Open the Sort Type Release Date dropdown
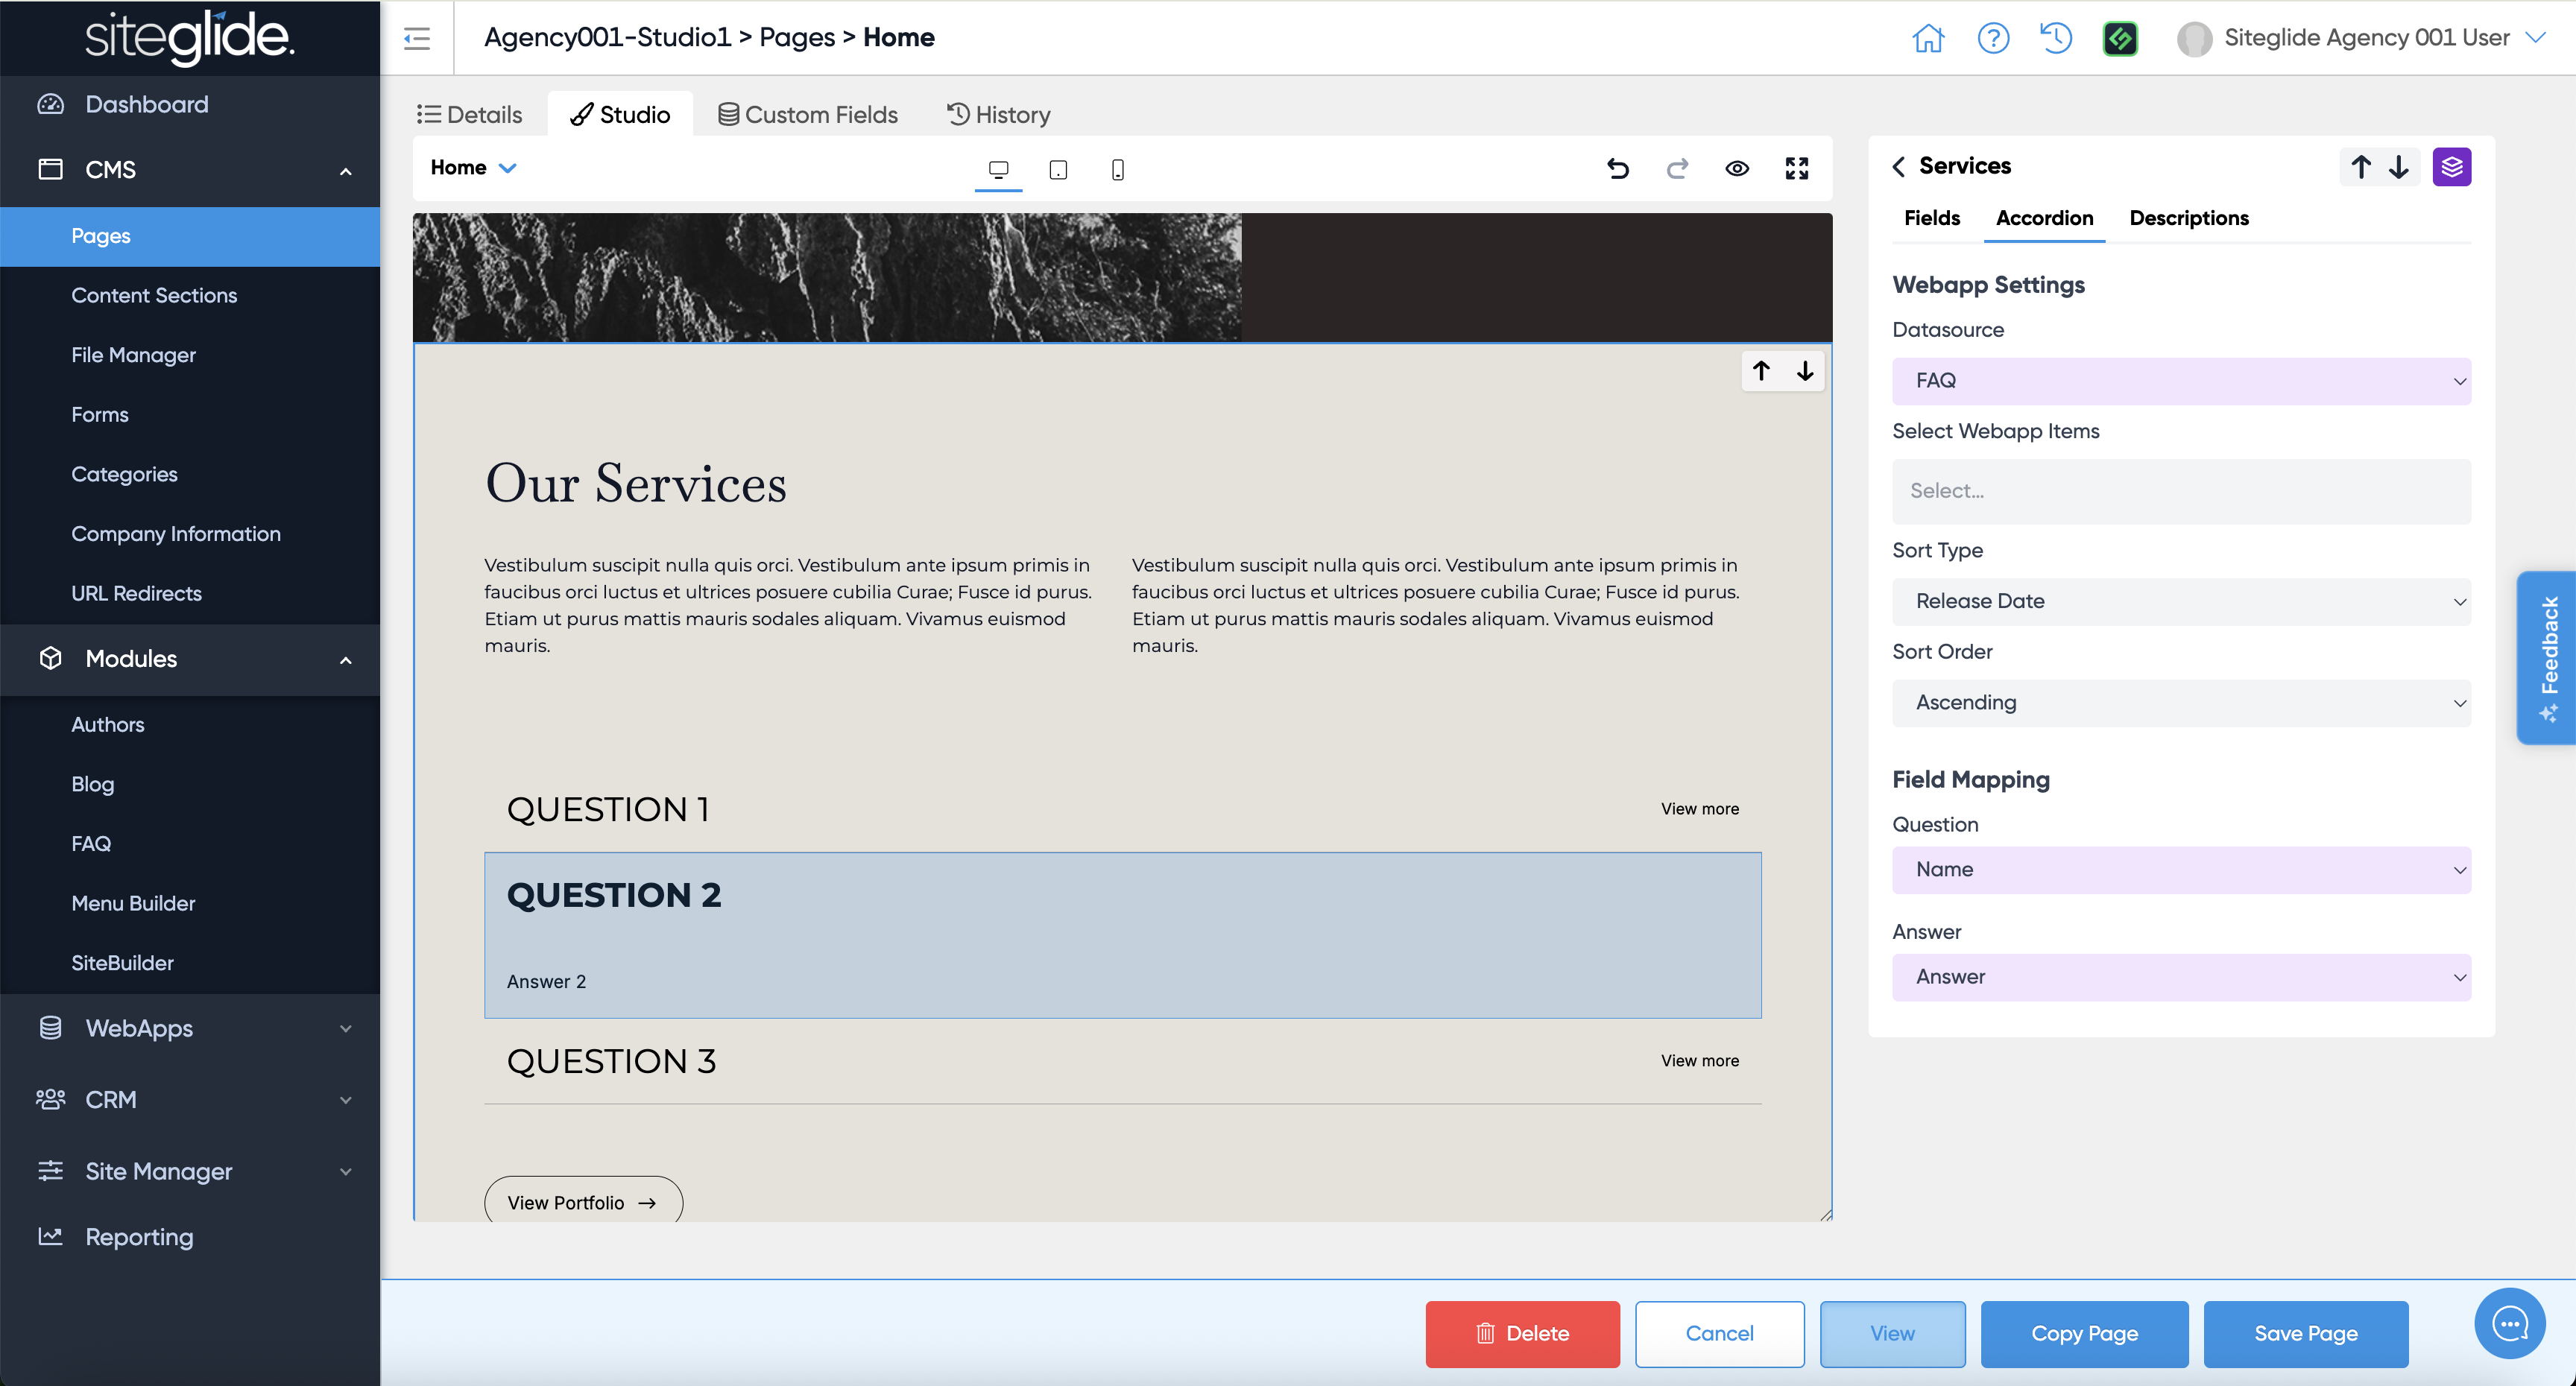 click(2180, 602)
